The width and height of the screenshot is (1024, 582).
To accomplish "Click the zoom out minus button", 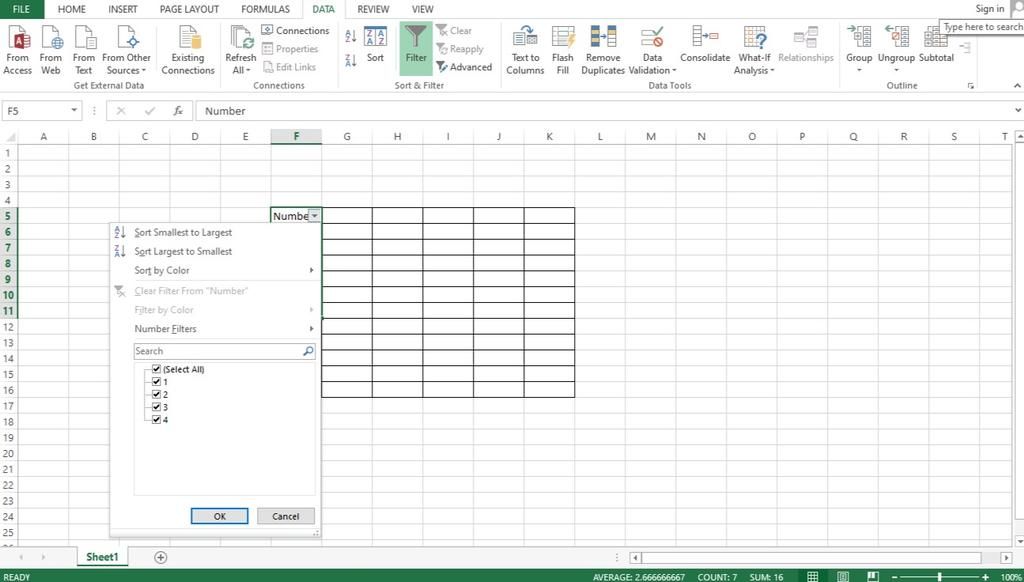I will 895,577.
